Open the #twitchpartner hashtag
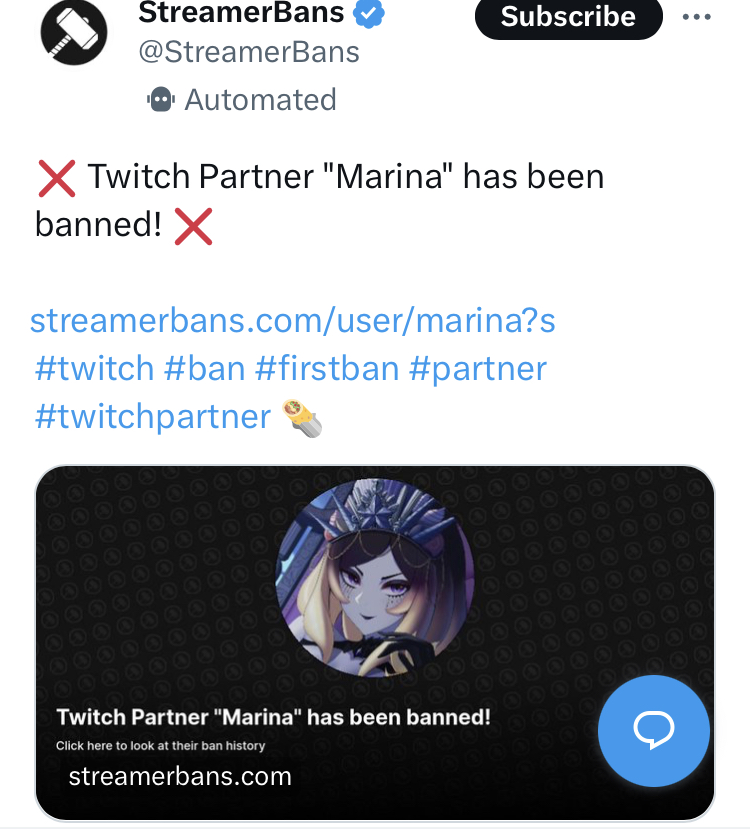Viewport: 750px width, 829px height. (153, 415)
